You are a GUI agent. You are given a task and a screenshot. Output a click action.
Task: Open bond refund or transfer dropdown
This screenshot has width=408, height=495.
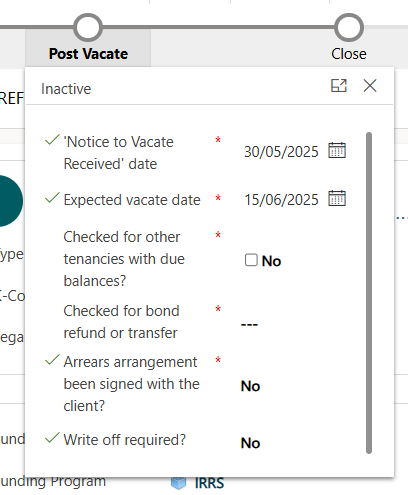point(249,324)
